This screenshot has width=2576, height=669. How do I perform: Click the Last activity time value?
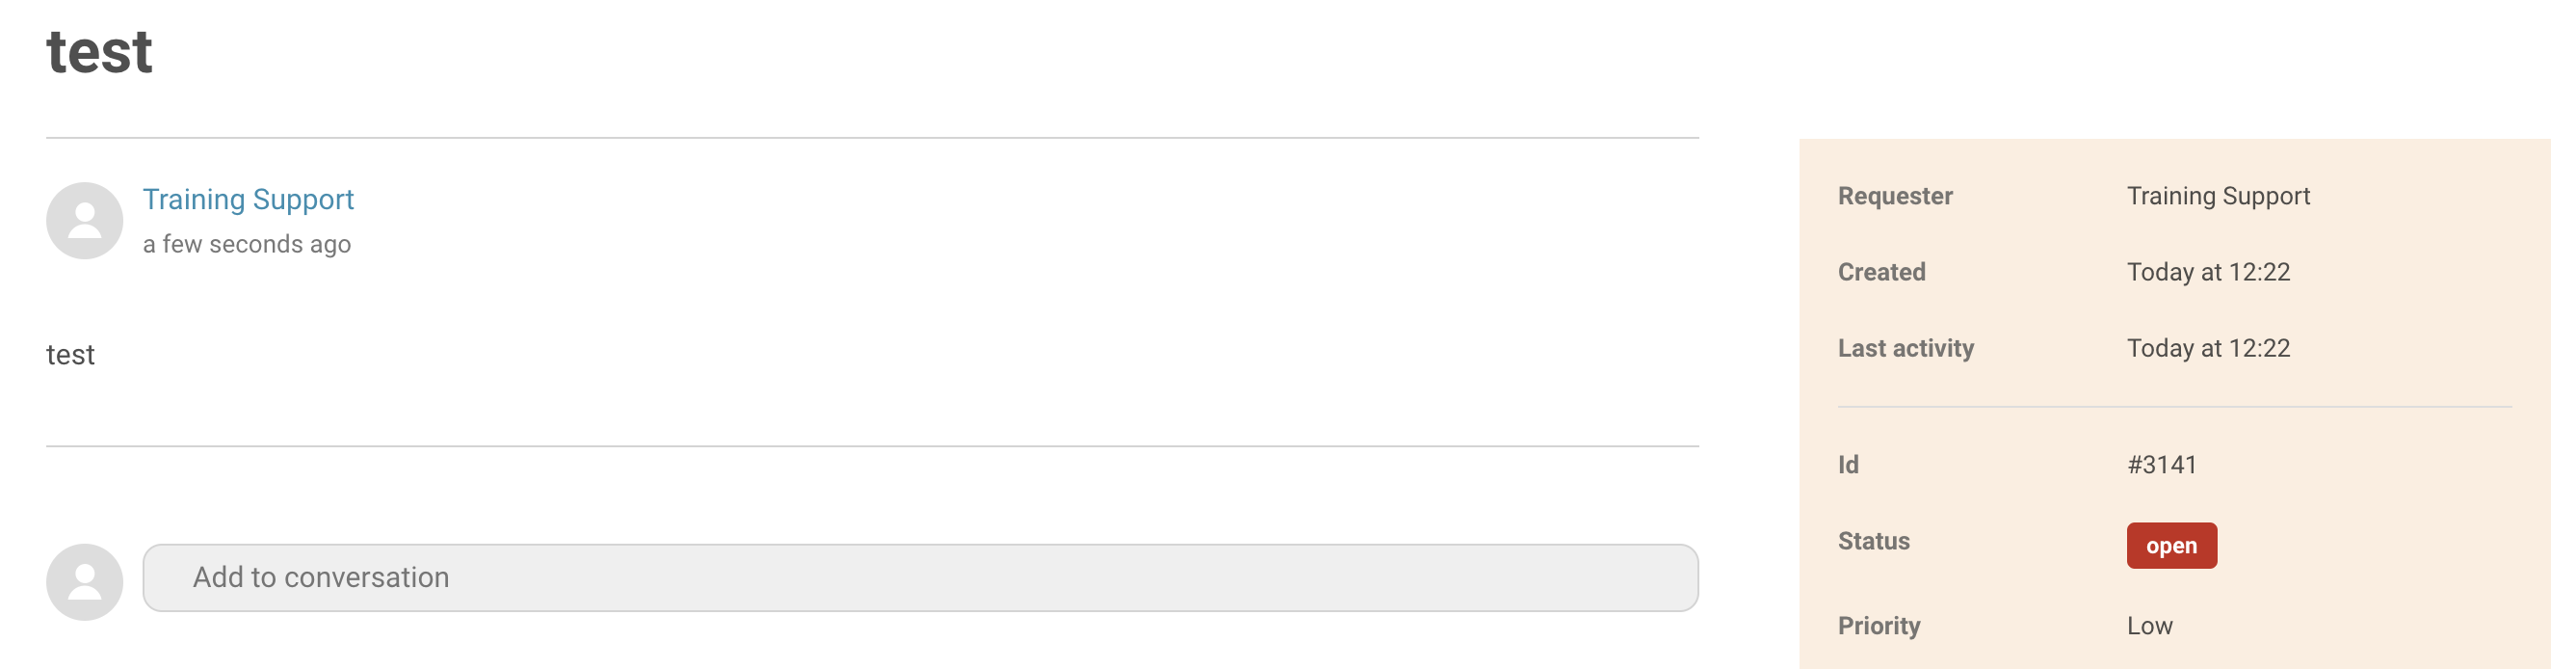point(2207,348)
